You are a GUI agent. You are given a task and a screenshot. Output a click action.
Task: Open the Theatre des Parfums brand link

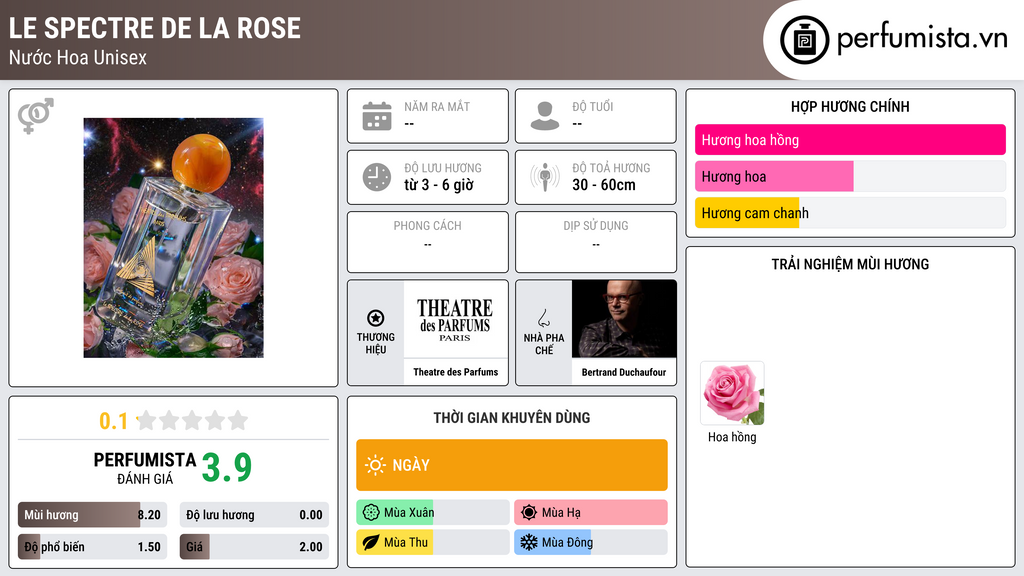456,332
